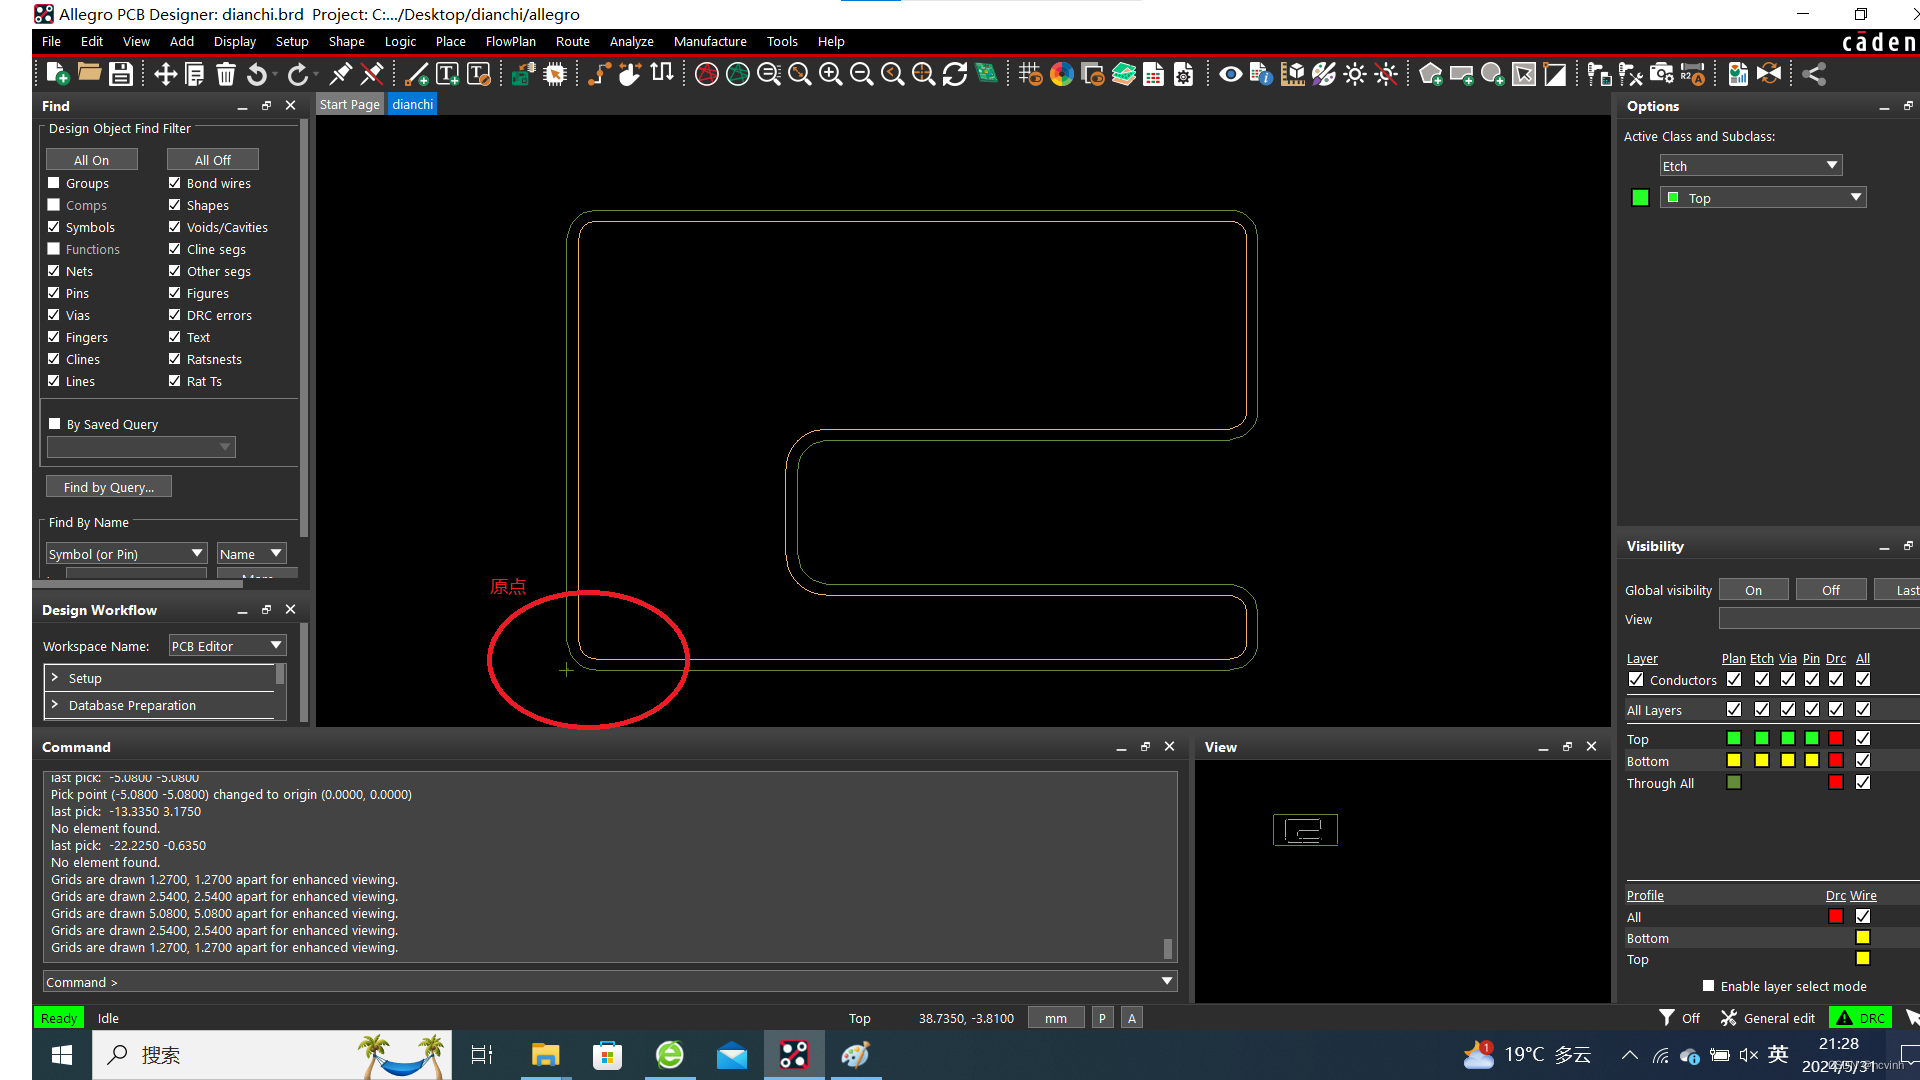Uncheck the Nets find filter checkbox

tap(54, 271)
